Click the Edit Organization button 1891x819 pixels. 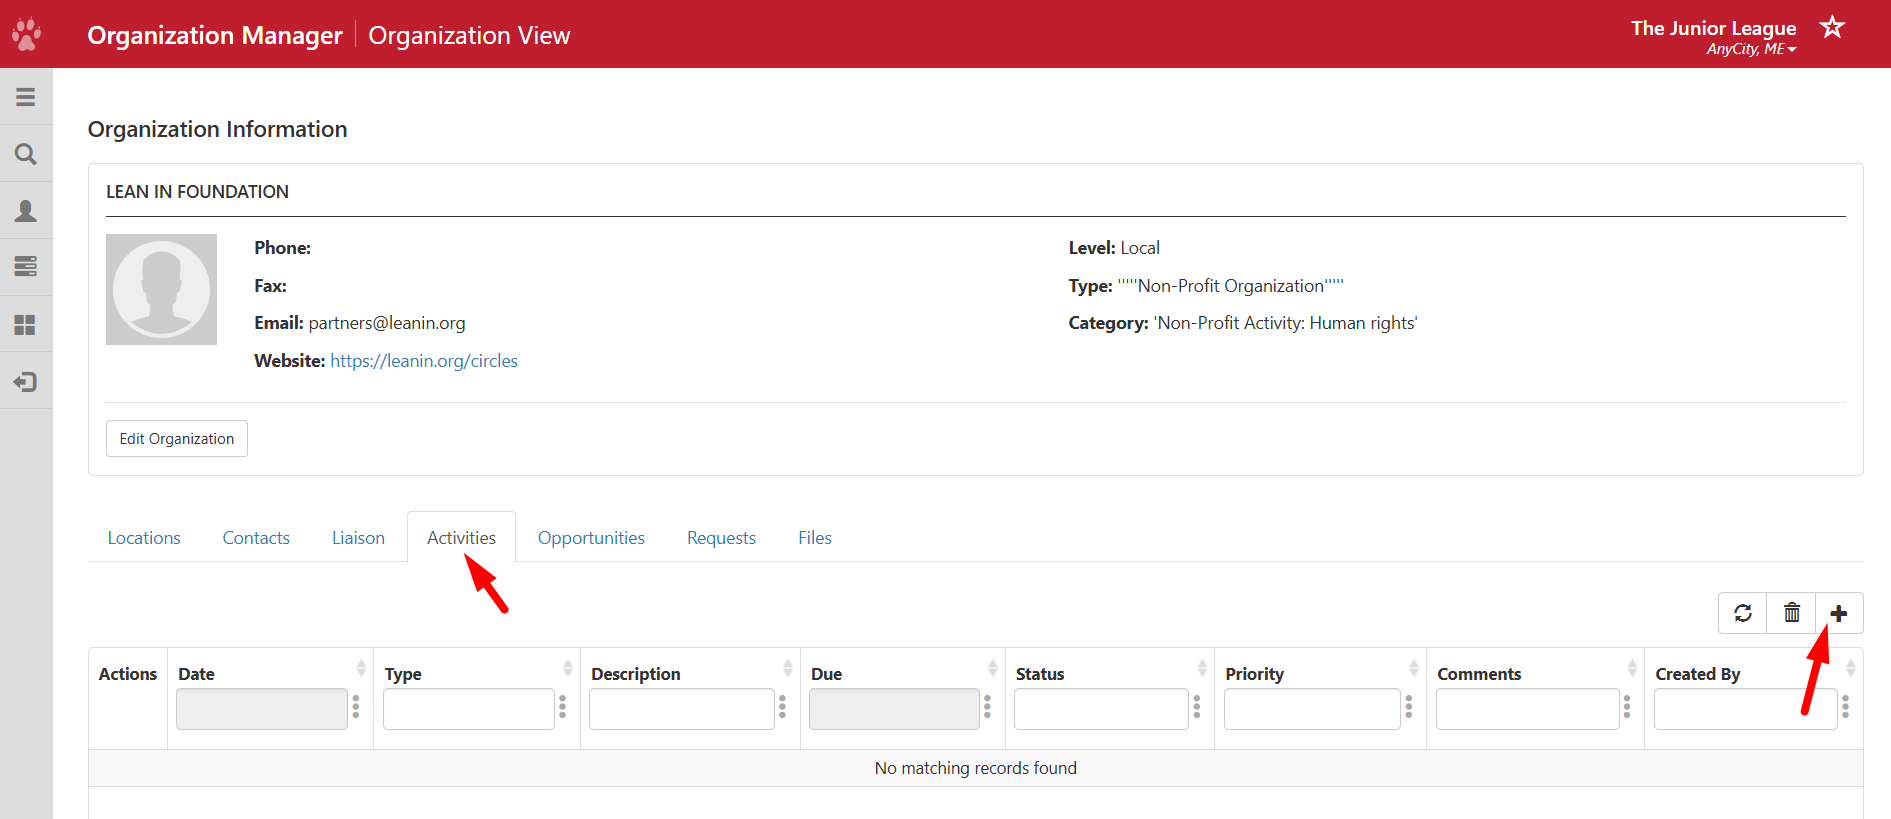point(177,439)
